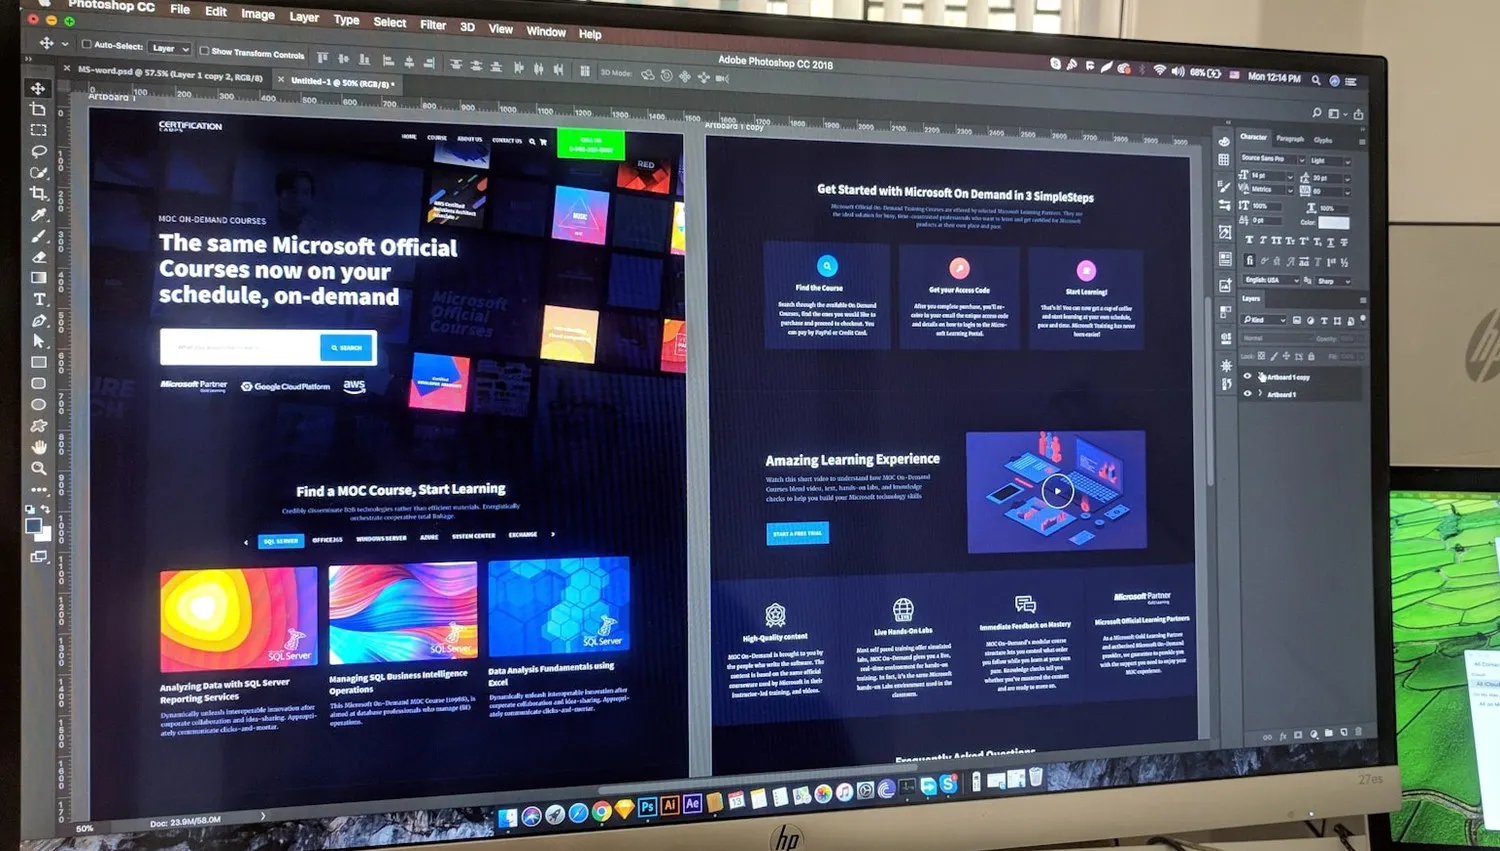Select the Gradient tool
Screen dimensions: 1500x851
coord(38,278)
